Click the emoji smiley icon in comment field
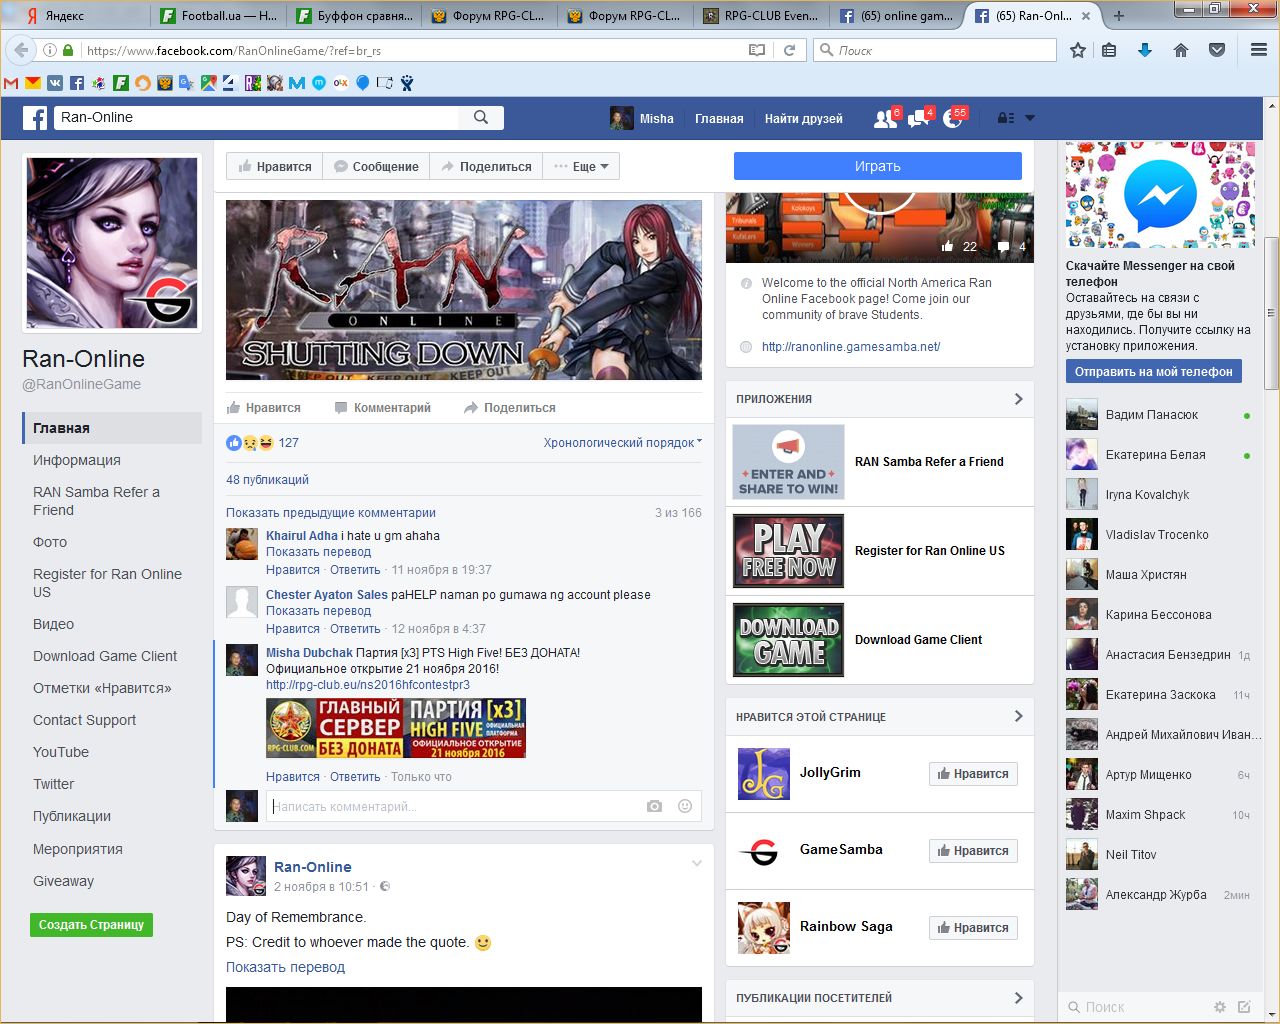1280x1024 pixels. click(x=685, y=806)
